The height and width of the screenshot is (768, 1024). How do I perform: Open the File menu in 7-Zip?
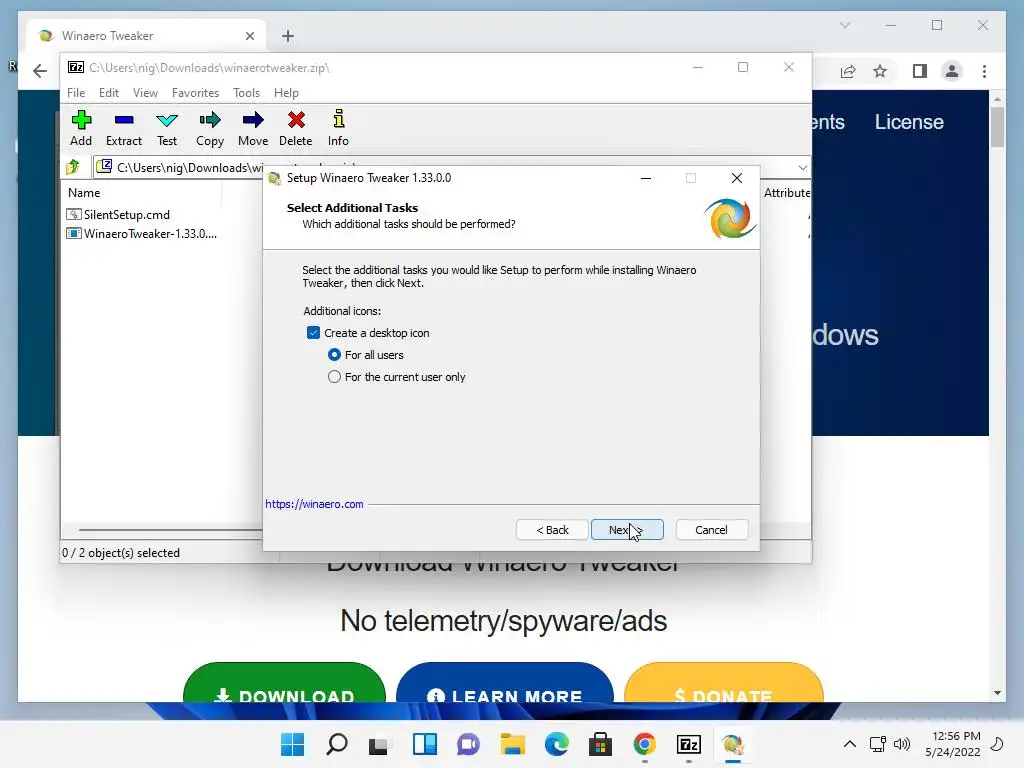click(76, 93)
